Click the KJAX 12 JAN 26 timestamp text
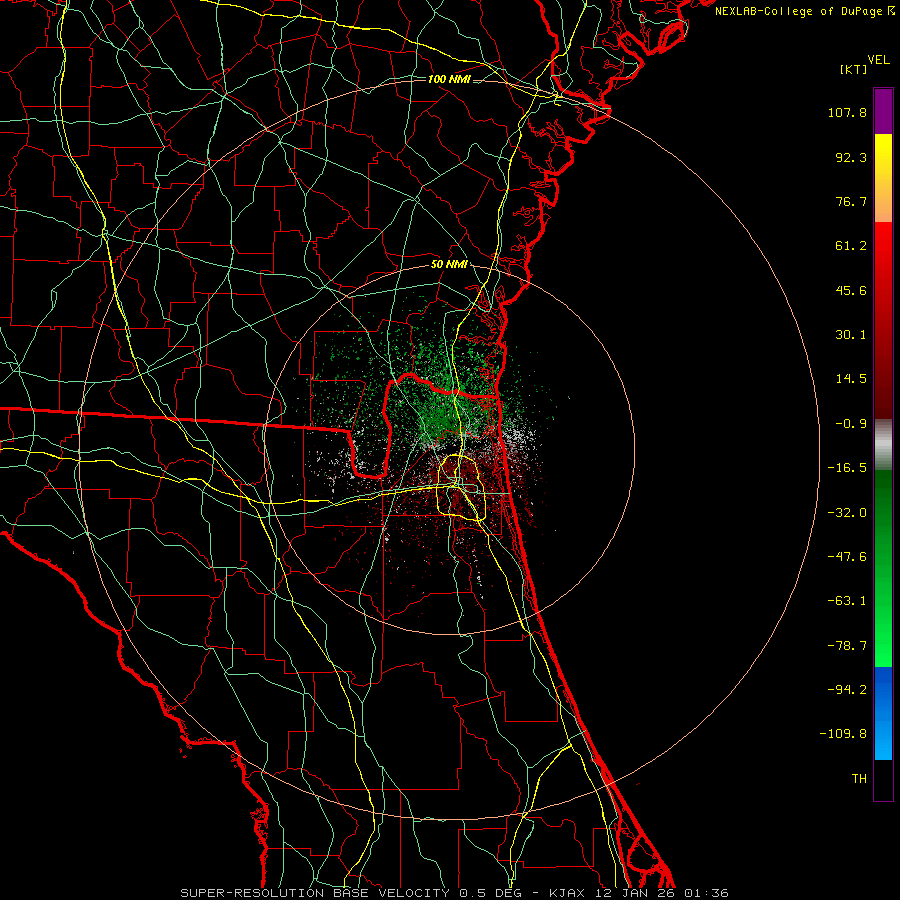 [x=639, y=893]
